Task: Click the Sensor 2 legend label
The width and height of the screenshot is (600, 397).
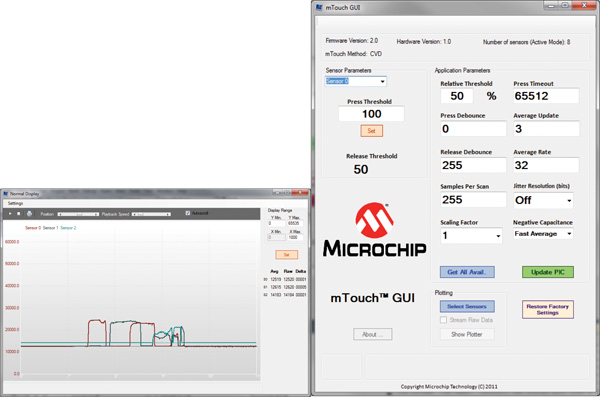Action: pyautogui.click(x=68, y=228)
